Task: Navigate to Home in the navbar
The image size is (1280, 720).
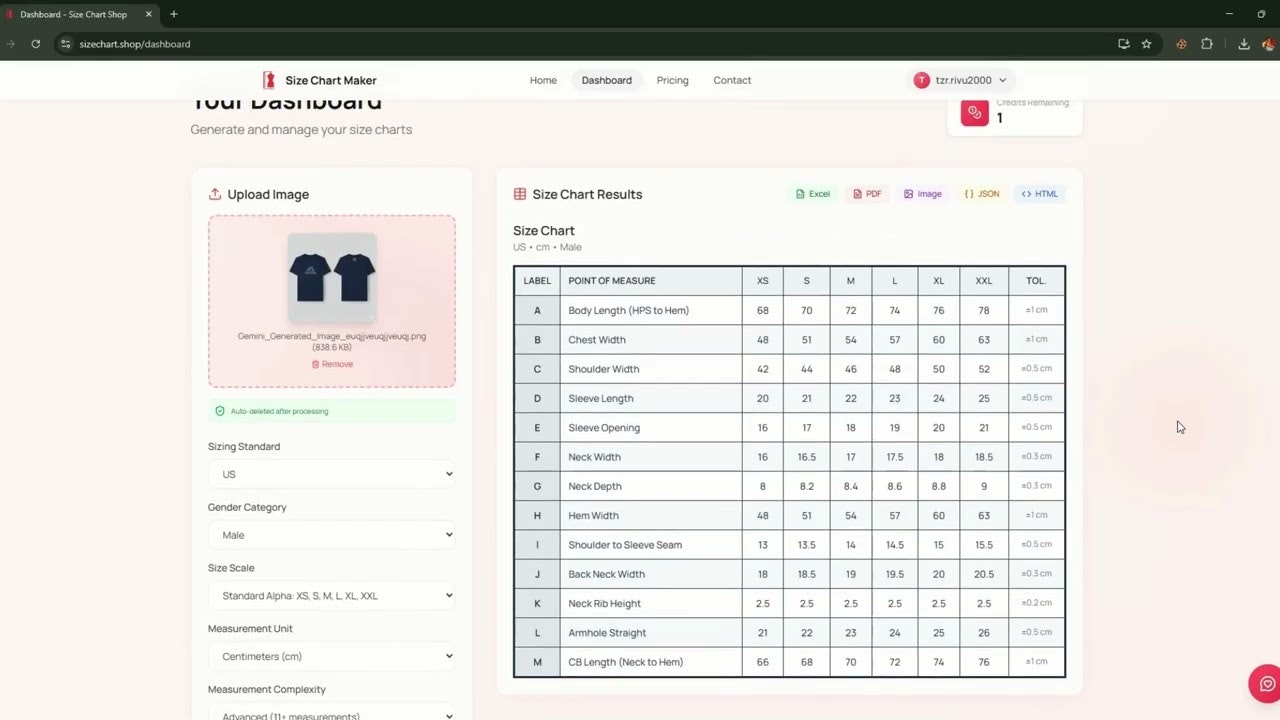Action: [x=543, y=80]
